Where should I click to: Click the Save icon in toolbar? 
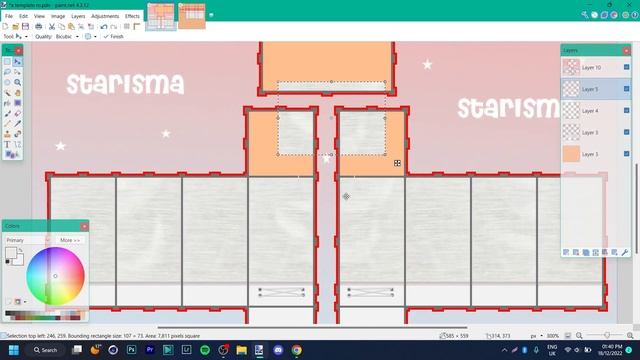click(x=25, y=27)
